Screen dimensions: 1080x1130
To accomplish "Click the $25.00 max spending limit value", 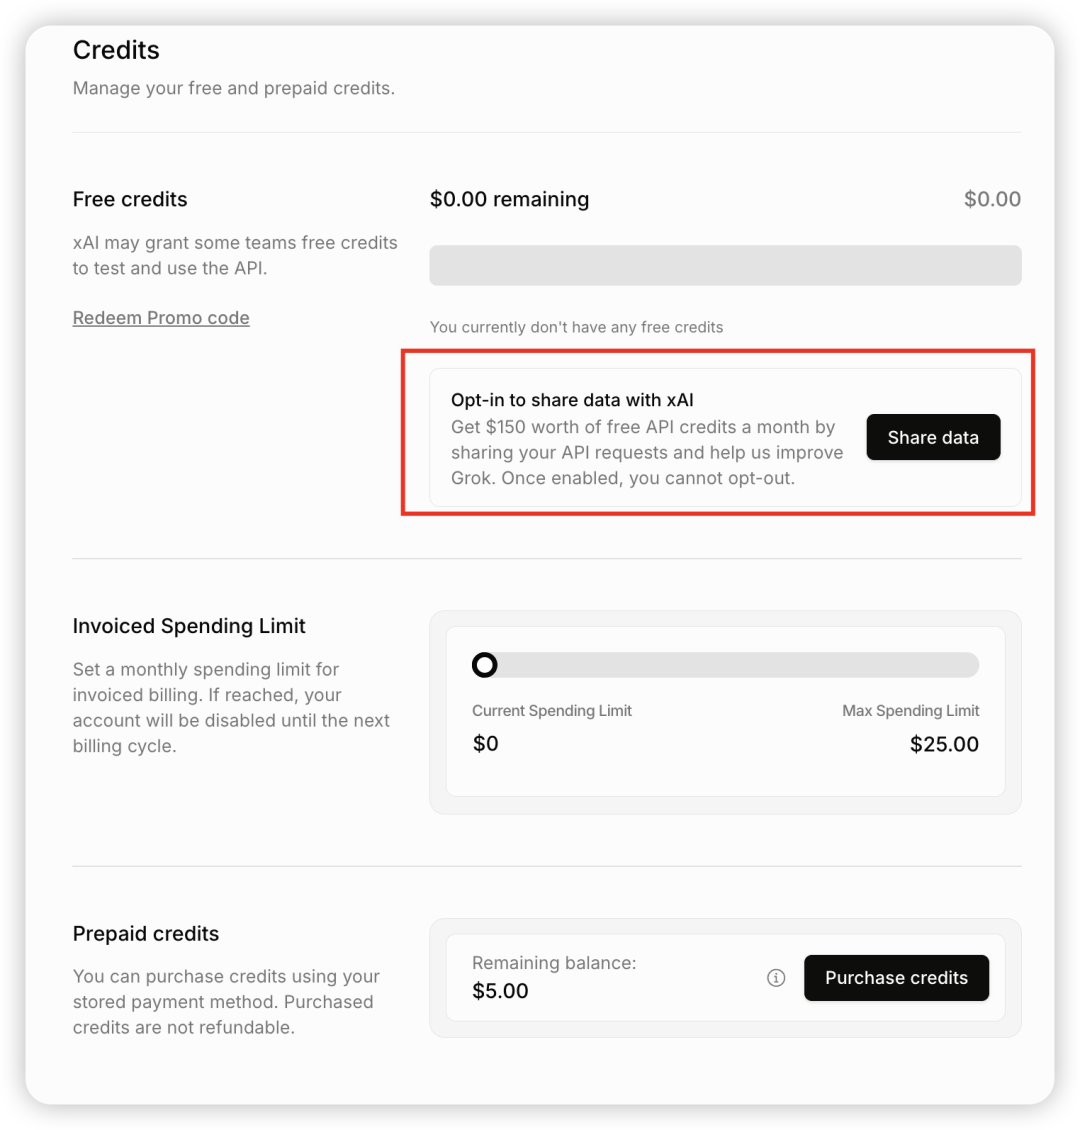I will 944,744.
